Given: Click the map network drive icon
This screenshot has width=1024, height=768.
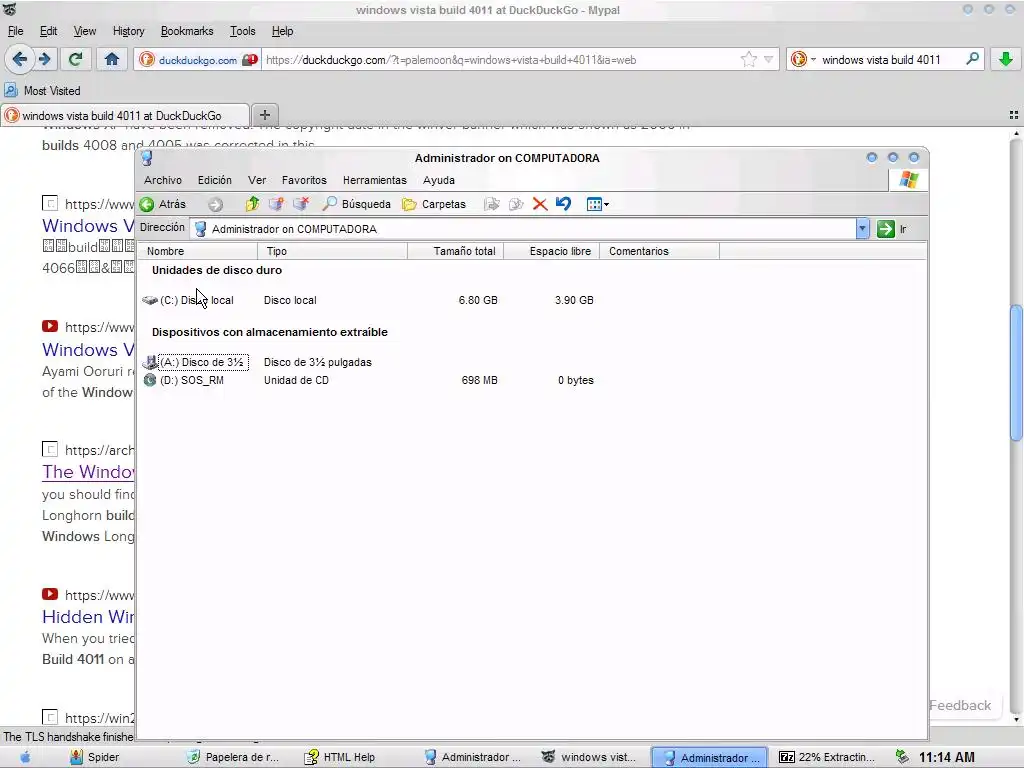Looking at the screenshot, I should (276, 204).
